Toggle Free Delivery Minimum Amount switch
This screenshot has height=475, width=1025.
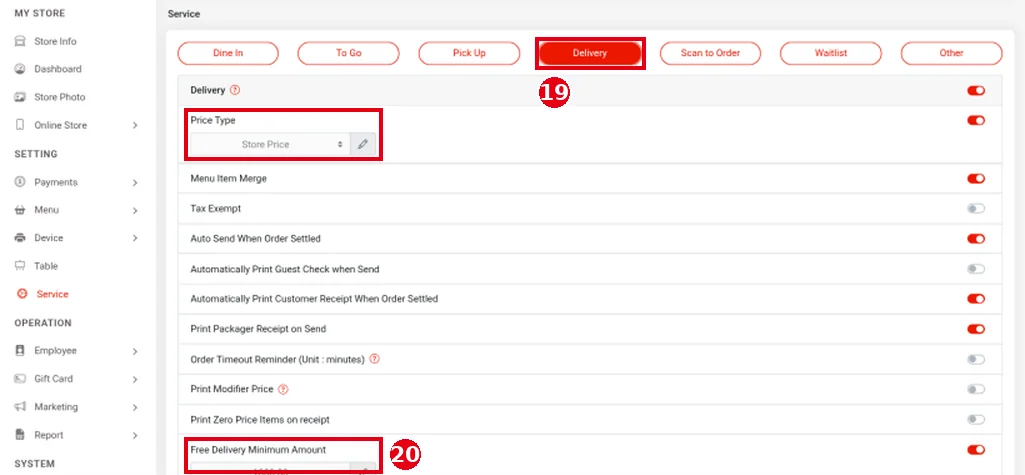[976, 450]
